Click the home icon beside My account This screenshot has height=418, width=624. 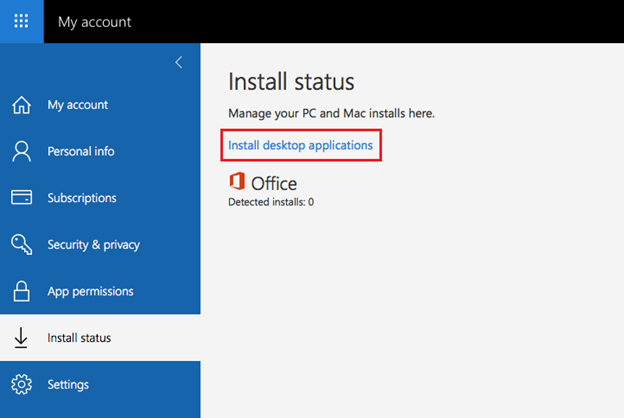[x=21, y=105]
